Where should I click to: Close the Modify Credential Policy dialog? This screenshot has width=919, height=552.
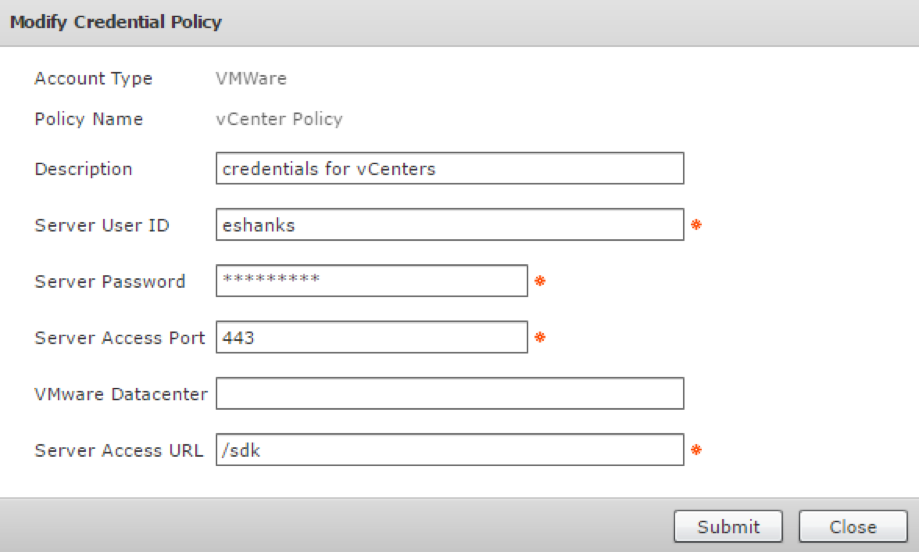852,527
